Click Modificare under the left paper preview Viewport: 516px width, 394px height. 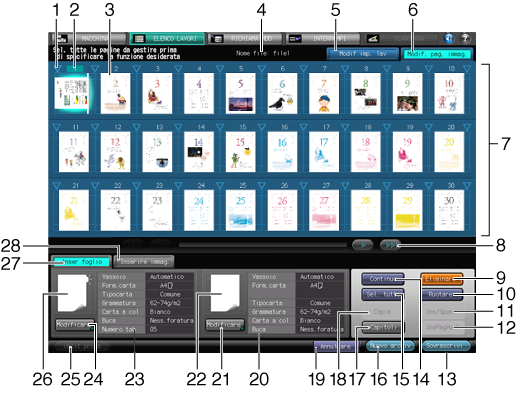pyautogui.click(x=75, y=325)
